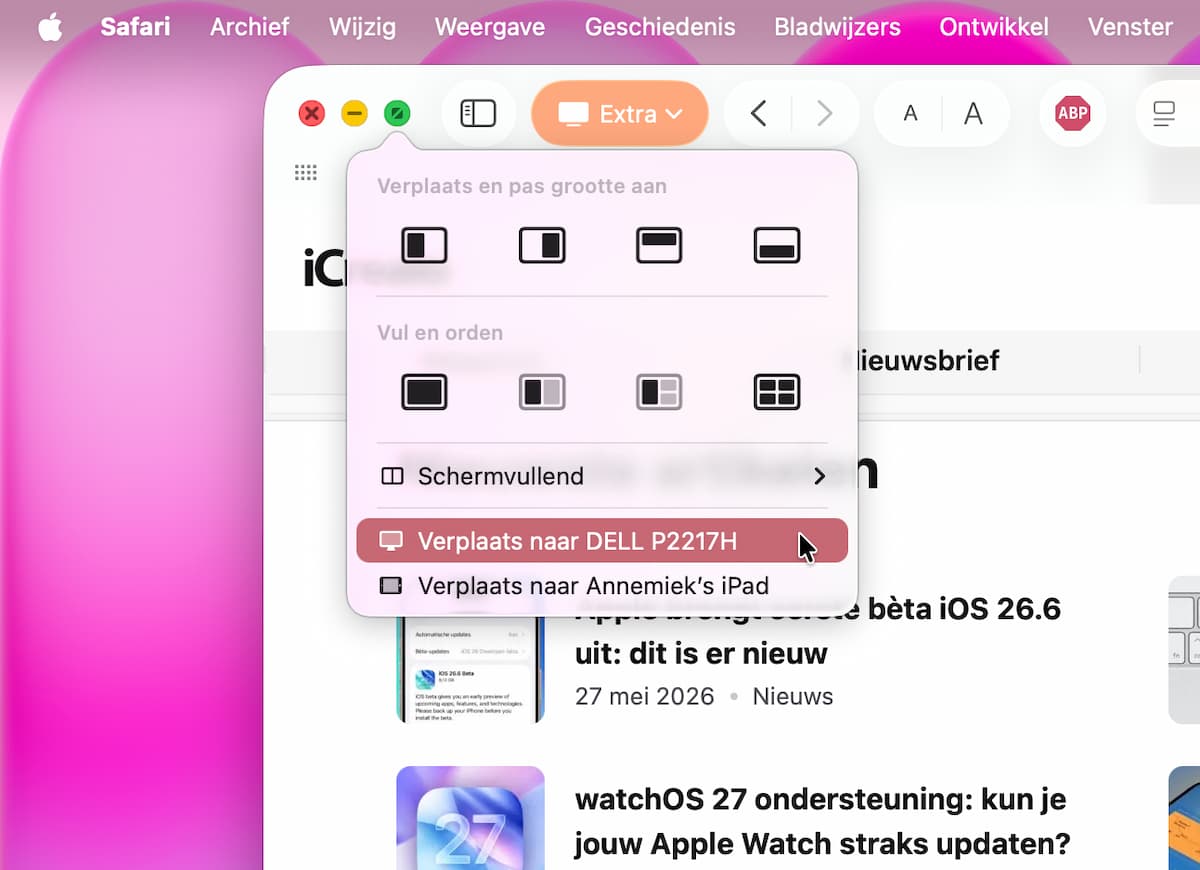
Task: Choose Verplaats naar DELL P2217H
Action: click(602, 541)
